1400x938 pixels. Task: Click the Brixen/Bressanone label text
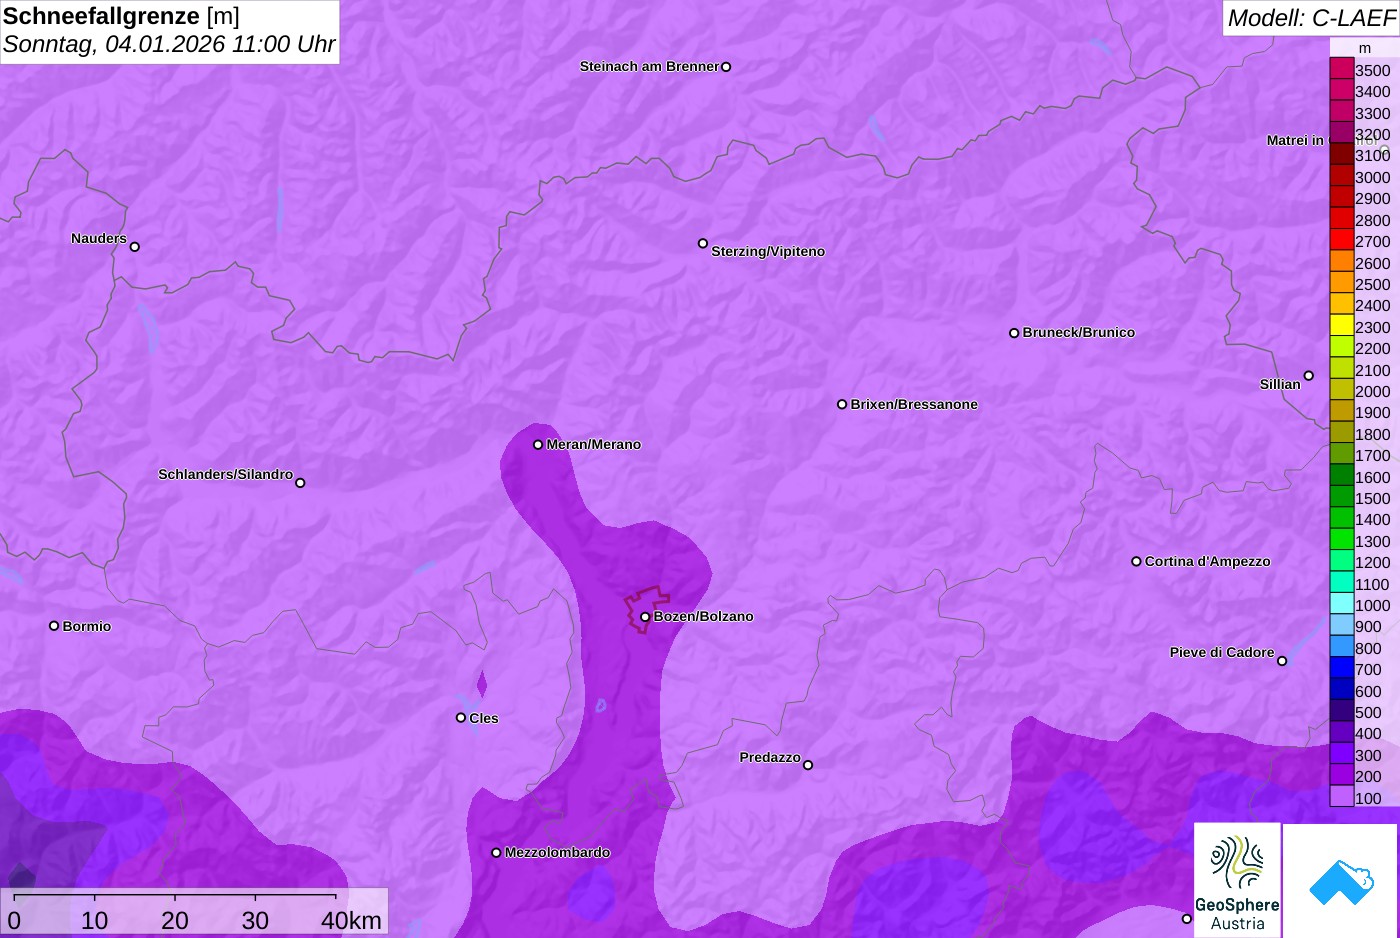(914, 404)
